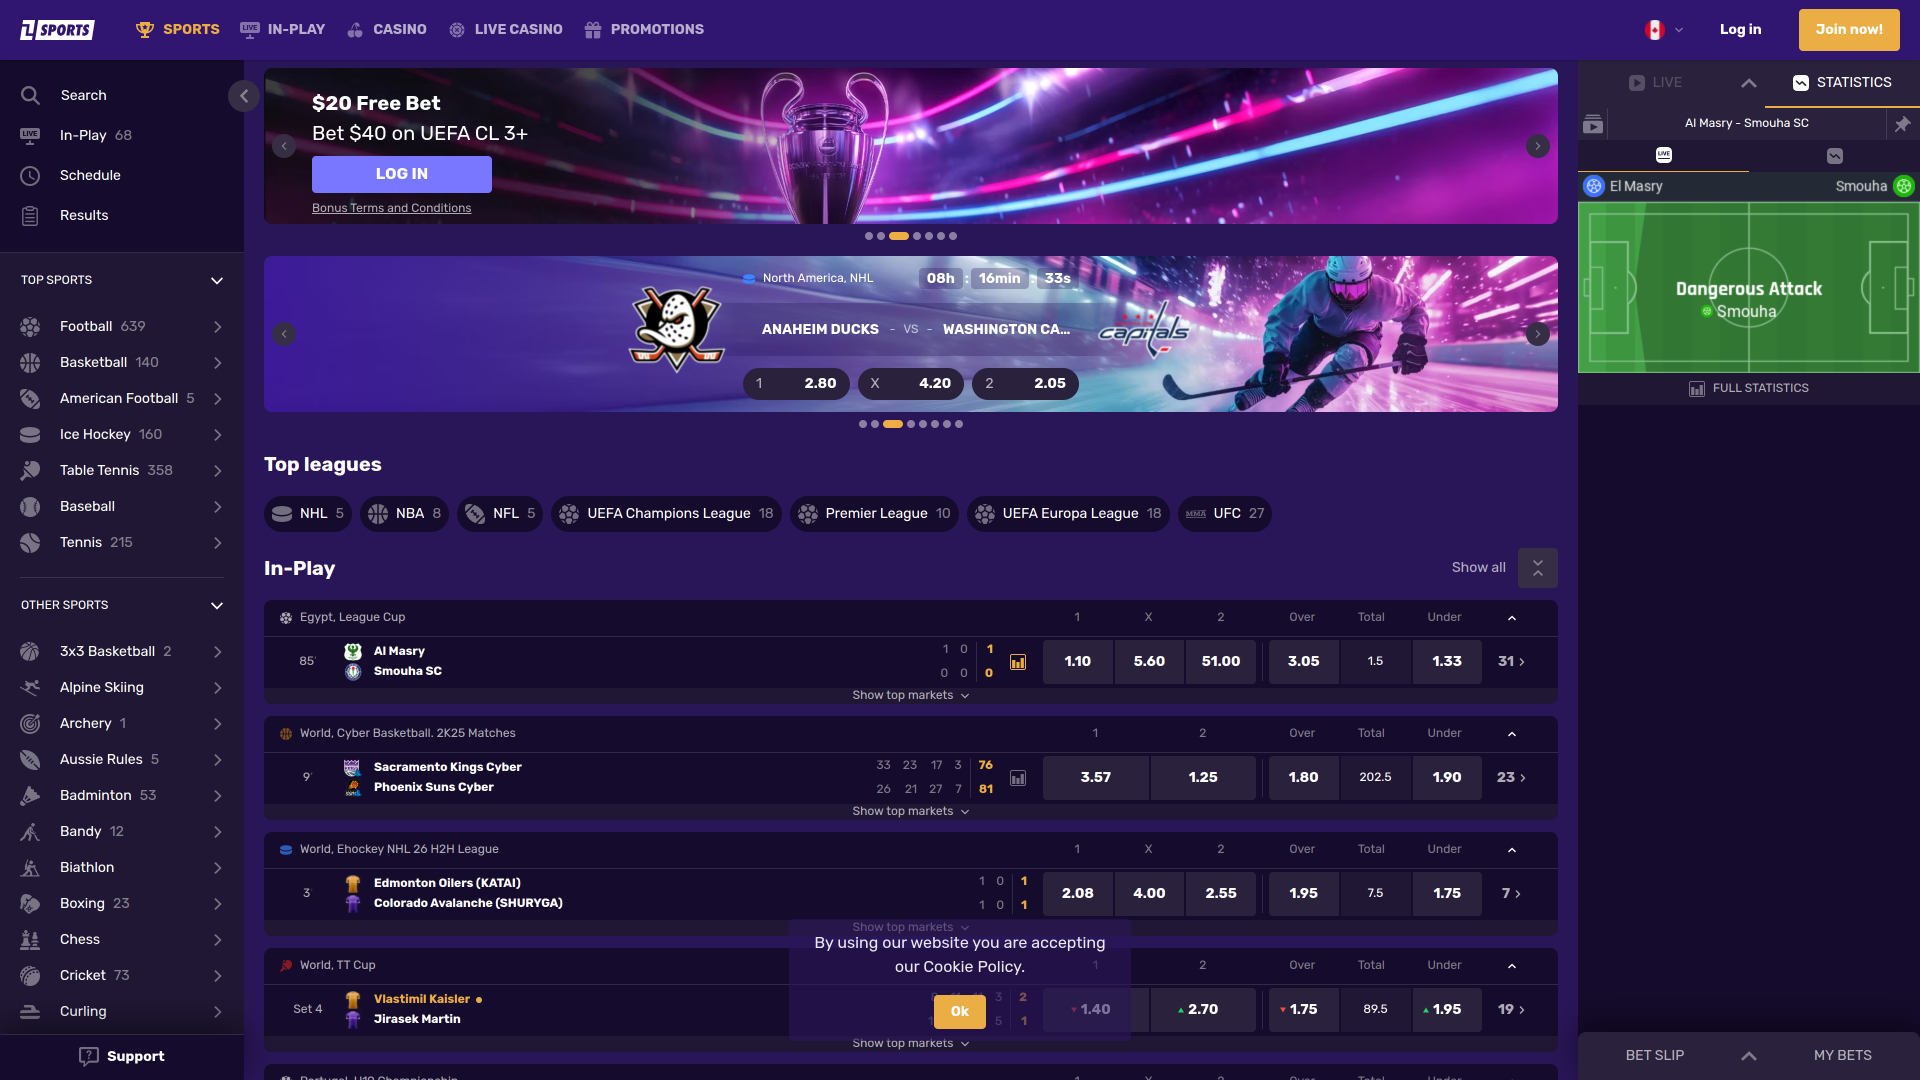This screenshot has width=1920, height=1080.
Task: Open the Sports tab in header
Action: 178,30
